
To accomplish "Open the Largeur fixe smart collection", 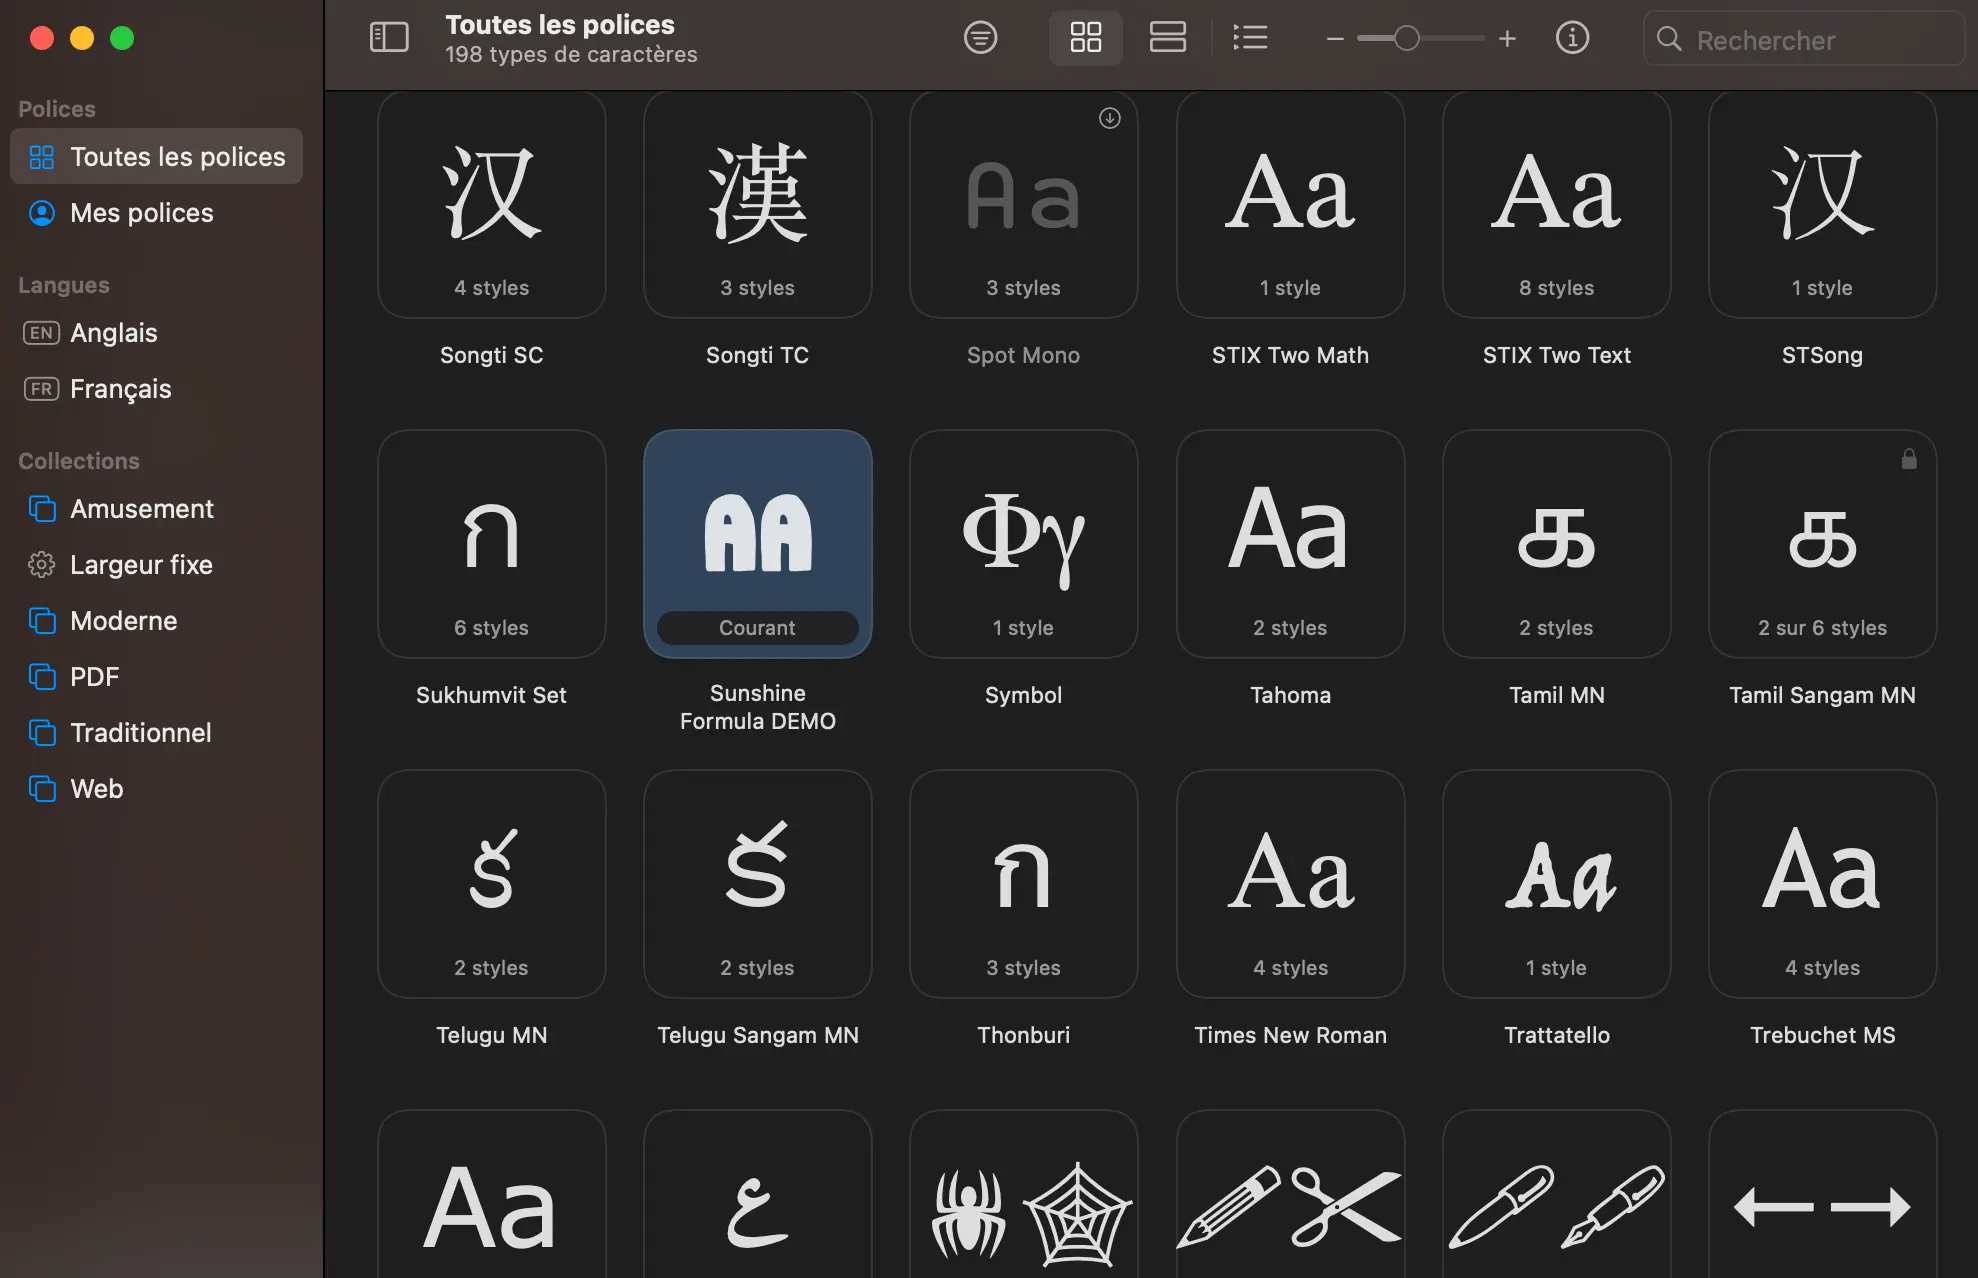I will (x=156, y=565).
